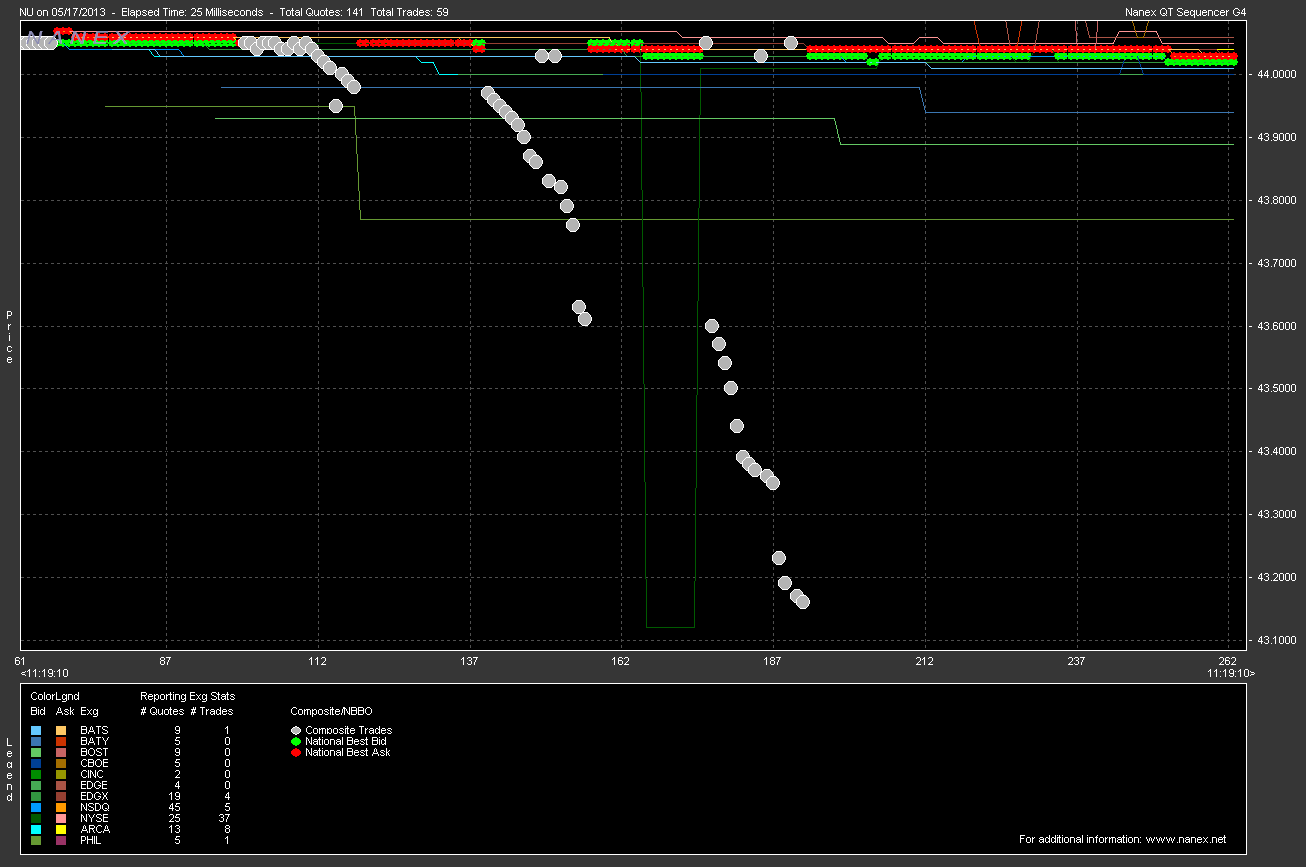Click the PHIL exchange name in legend
Screen dimensions: 1306x867
click(x=91, y=841)
